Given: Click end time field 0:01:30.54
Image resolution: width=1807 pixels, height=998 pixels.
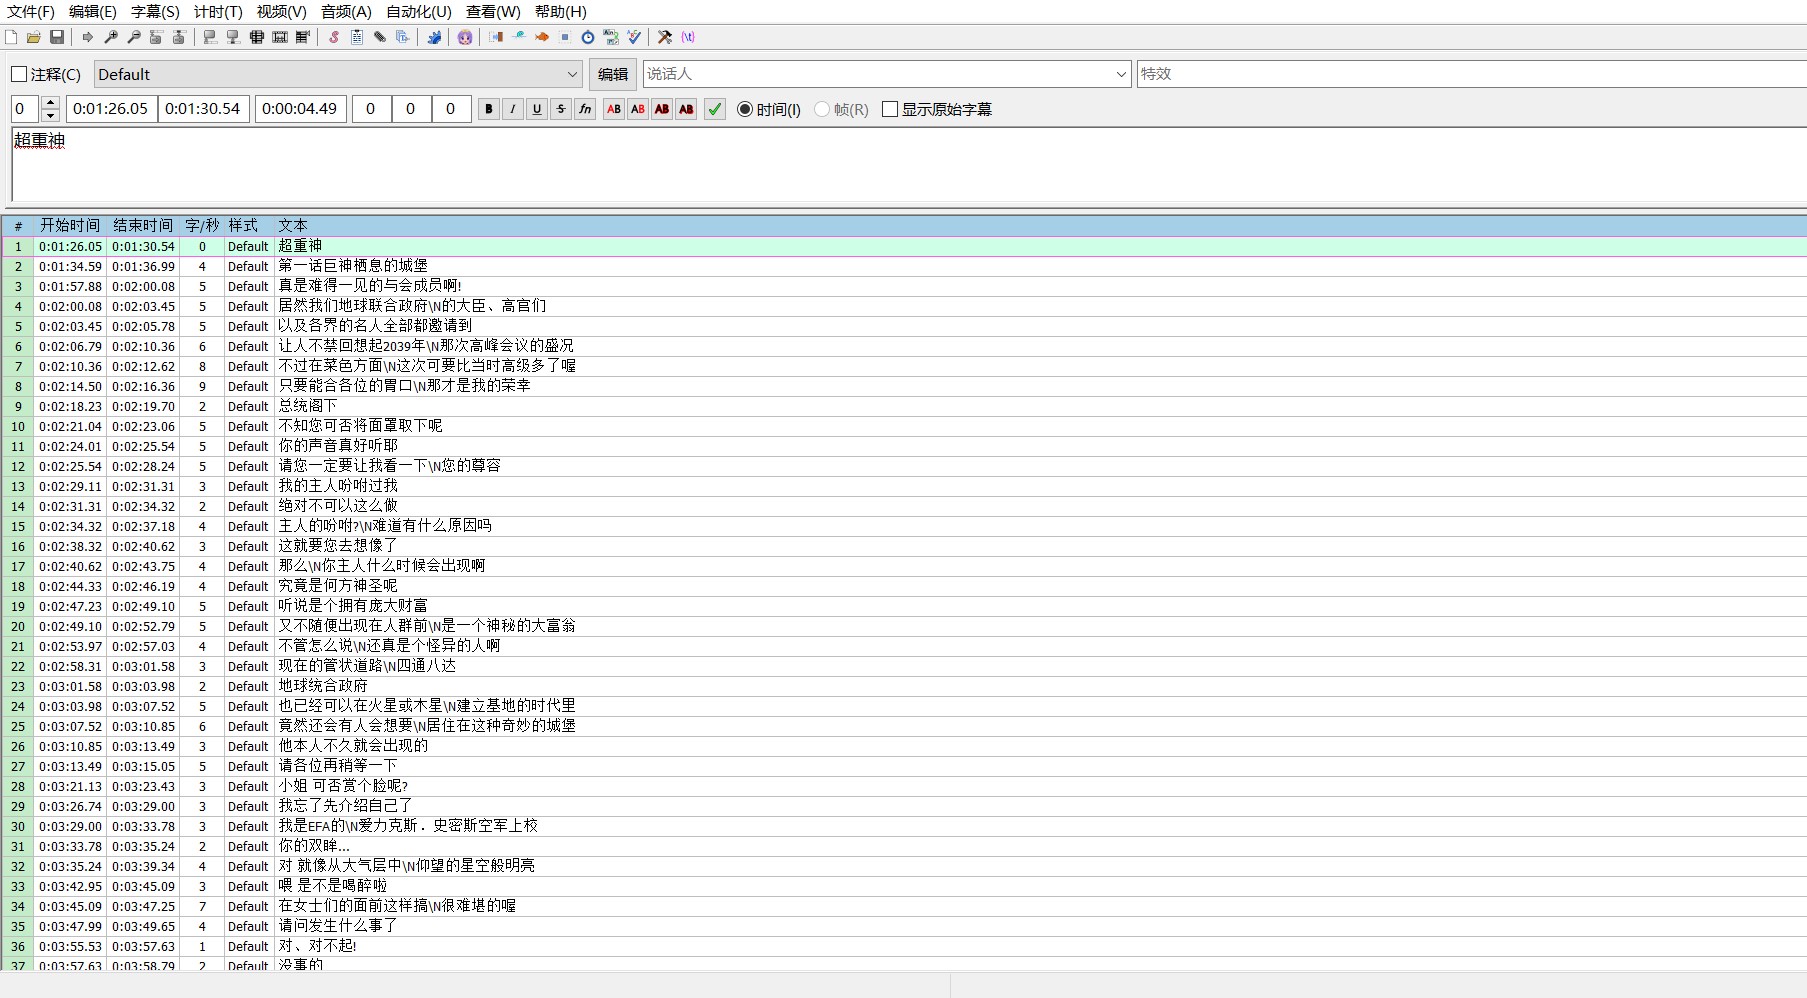Looking at the screenshot, I should [203, 109].
